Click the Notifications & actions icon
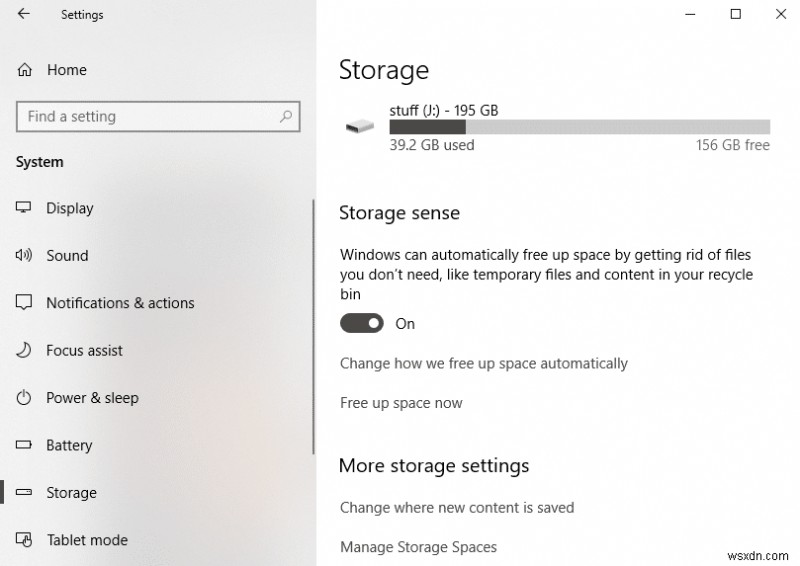The image size is (800, 566). [25, 303]
